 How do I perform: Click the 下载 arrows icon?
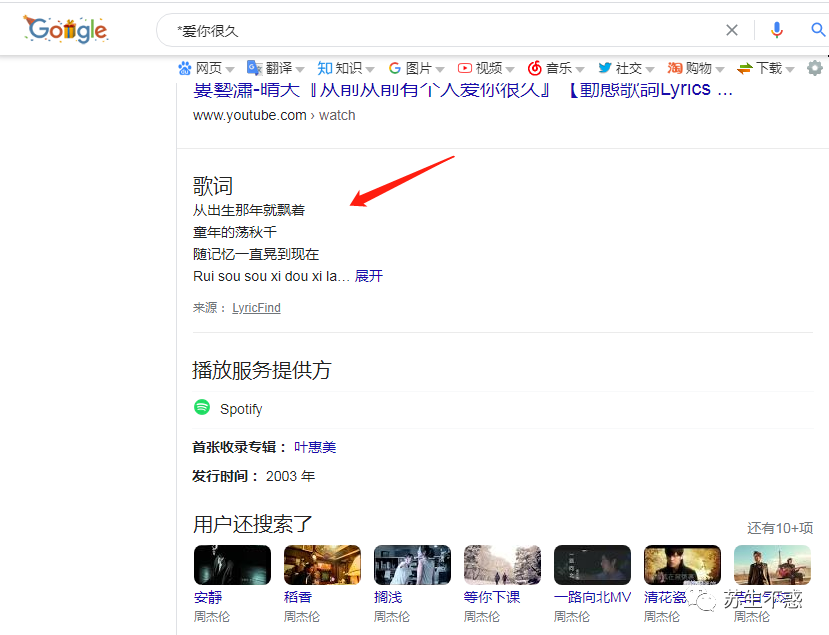coord(745,68)
